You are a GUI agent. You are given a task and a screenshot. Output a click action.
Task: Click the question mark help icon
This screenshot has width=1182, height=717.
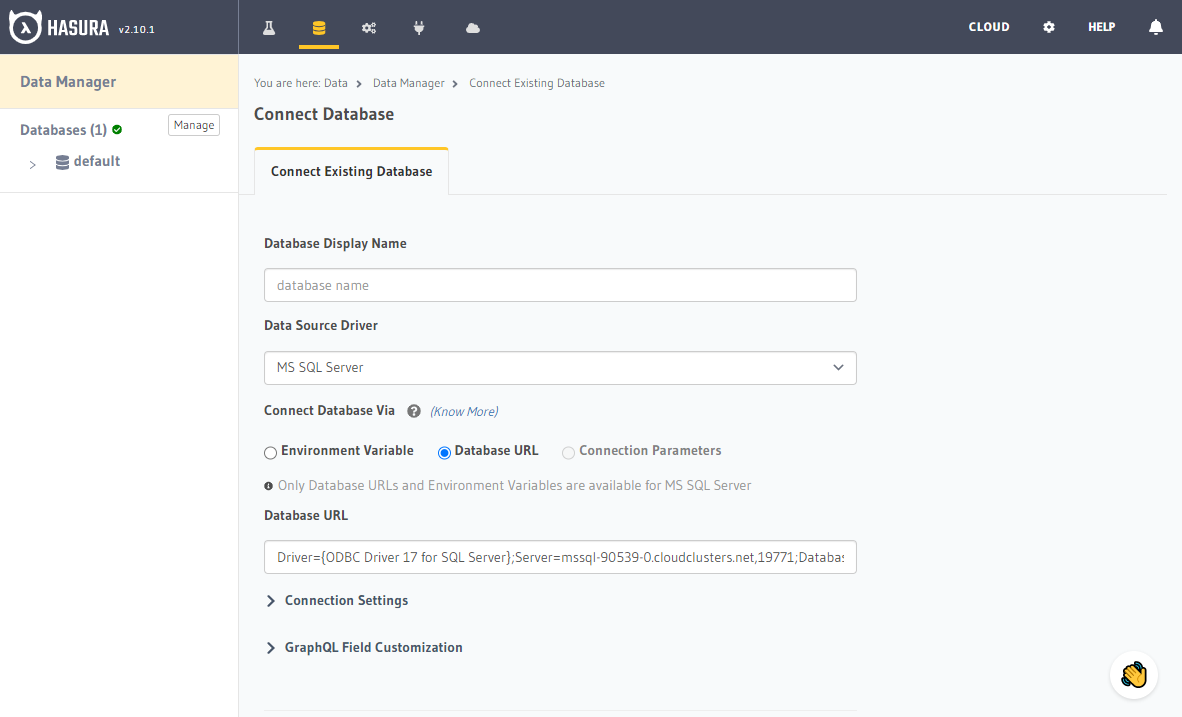coord(414,411)
